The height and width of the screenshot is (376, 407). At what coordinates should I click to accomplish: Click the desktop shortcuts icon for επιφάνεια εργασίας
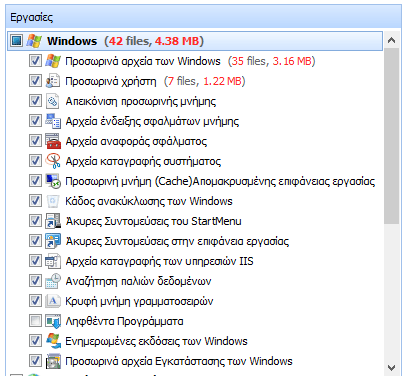(53, 241)
